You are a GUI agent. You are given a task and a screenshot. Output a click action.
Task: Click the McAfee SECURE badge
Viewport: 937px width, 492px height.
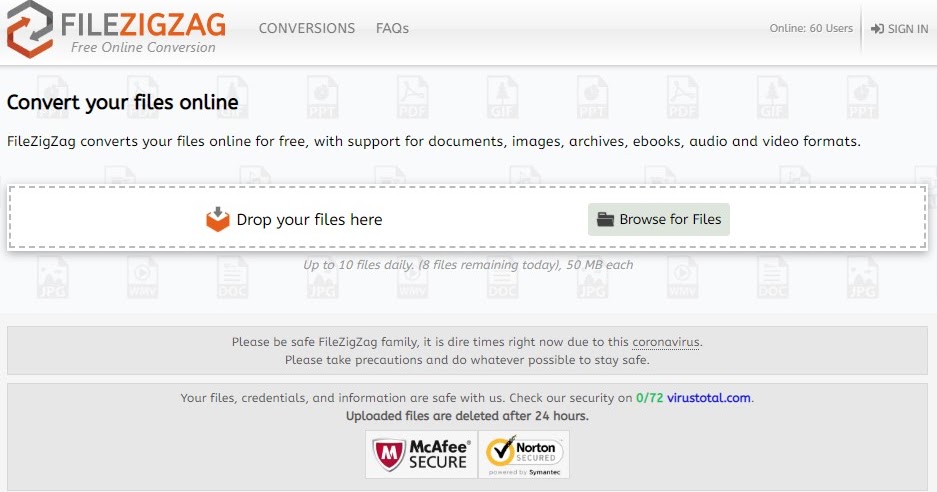point(421,454)
